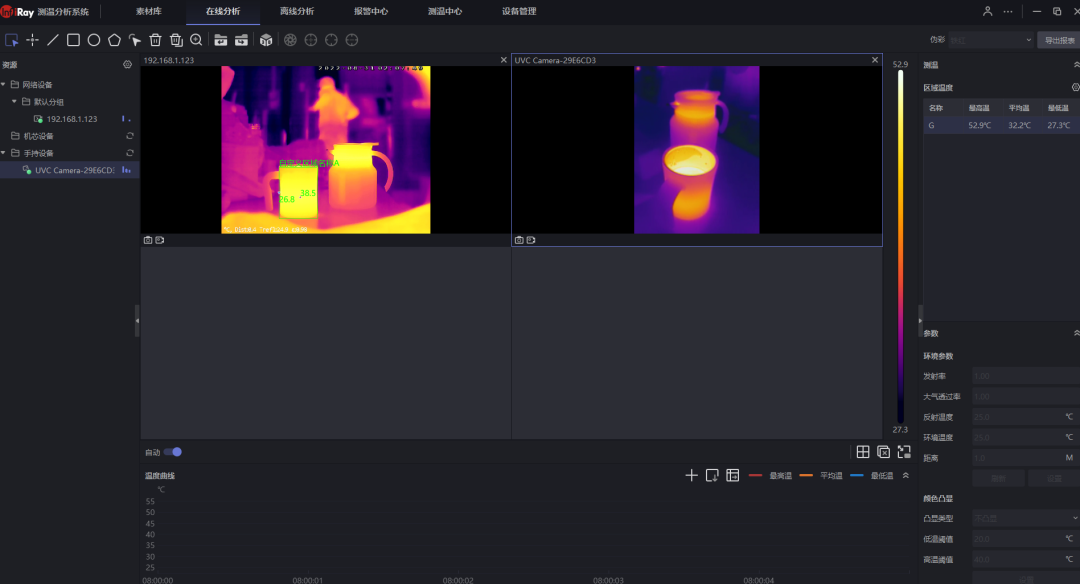Click the temperature color scale bar
1080x584 pixels.
(x=900, y=246)
